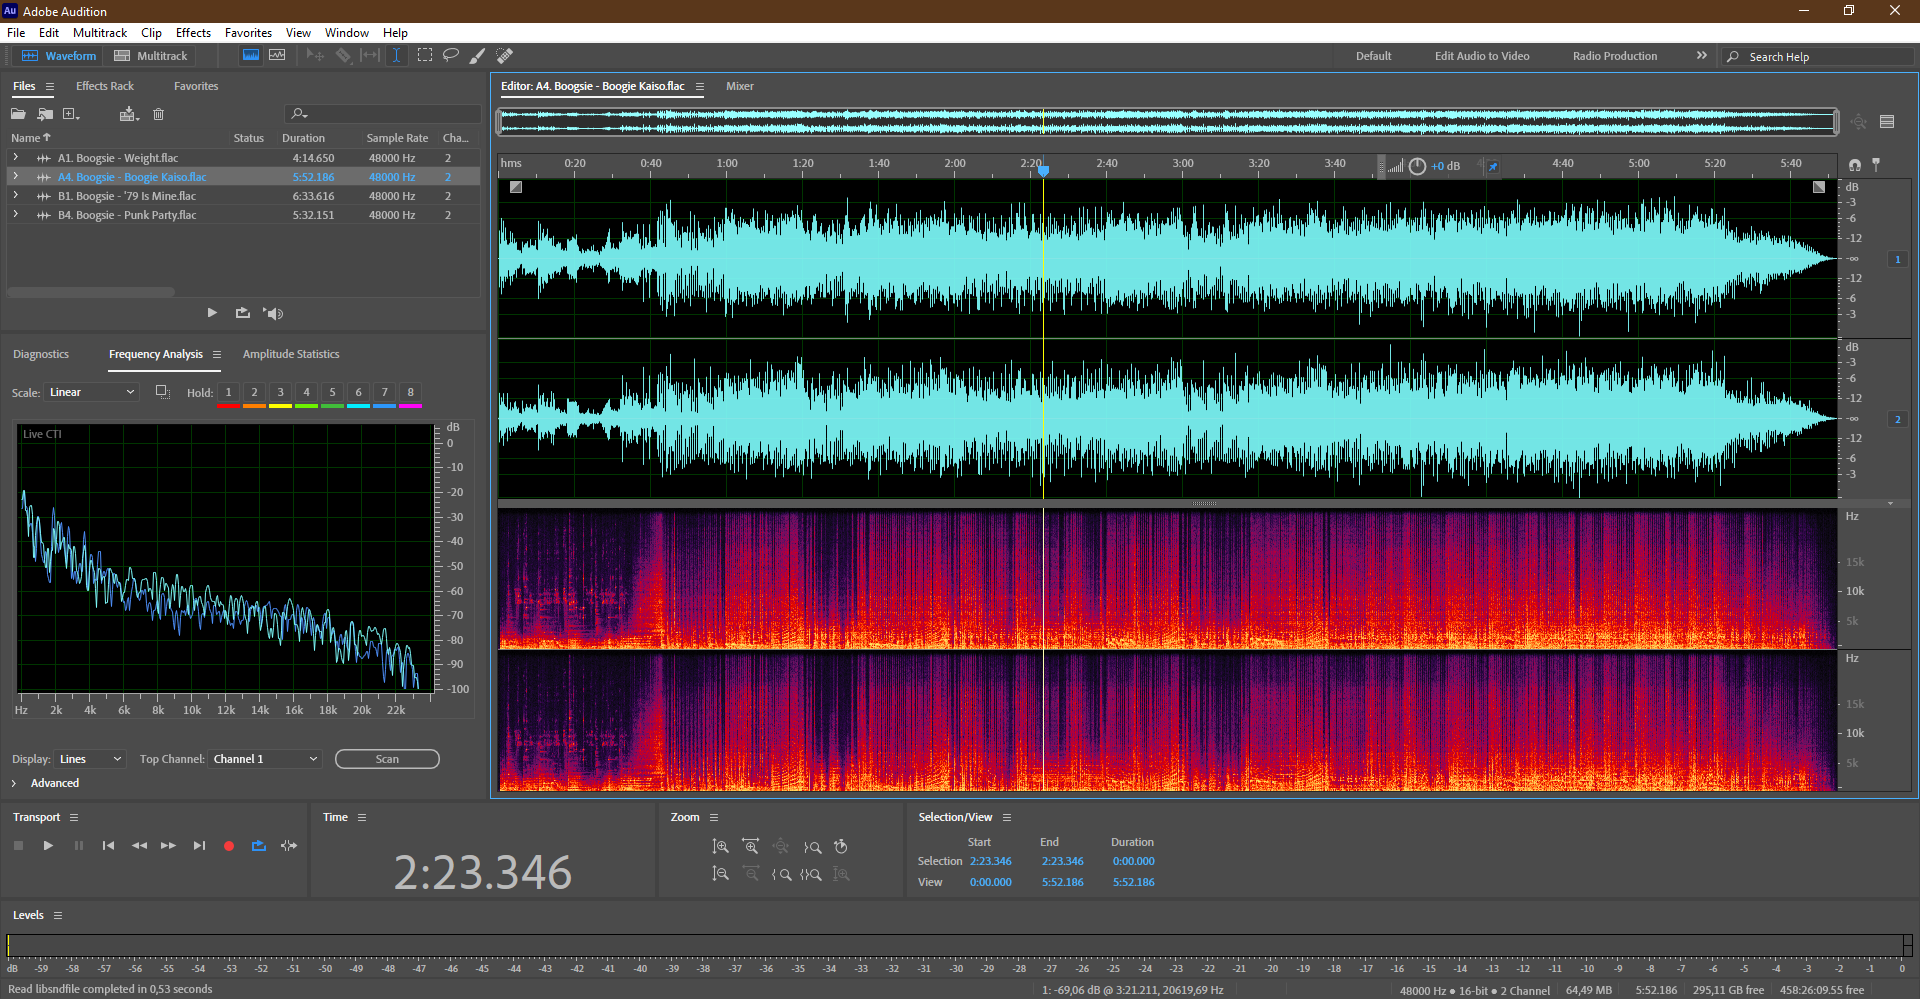Switch to Mixer tab
The height and width of the screenshot is (999, 1920).
click(740, 86)
